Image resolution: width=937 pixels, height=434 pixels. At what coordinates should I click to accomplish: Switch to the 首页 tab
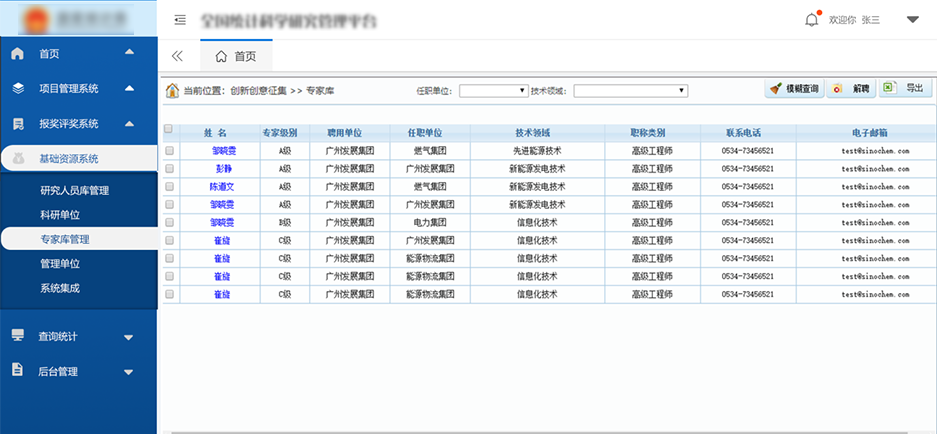point(236,57)
